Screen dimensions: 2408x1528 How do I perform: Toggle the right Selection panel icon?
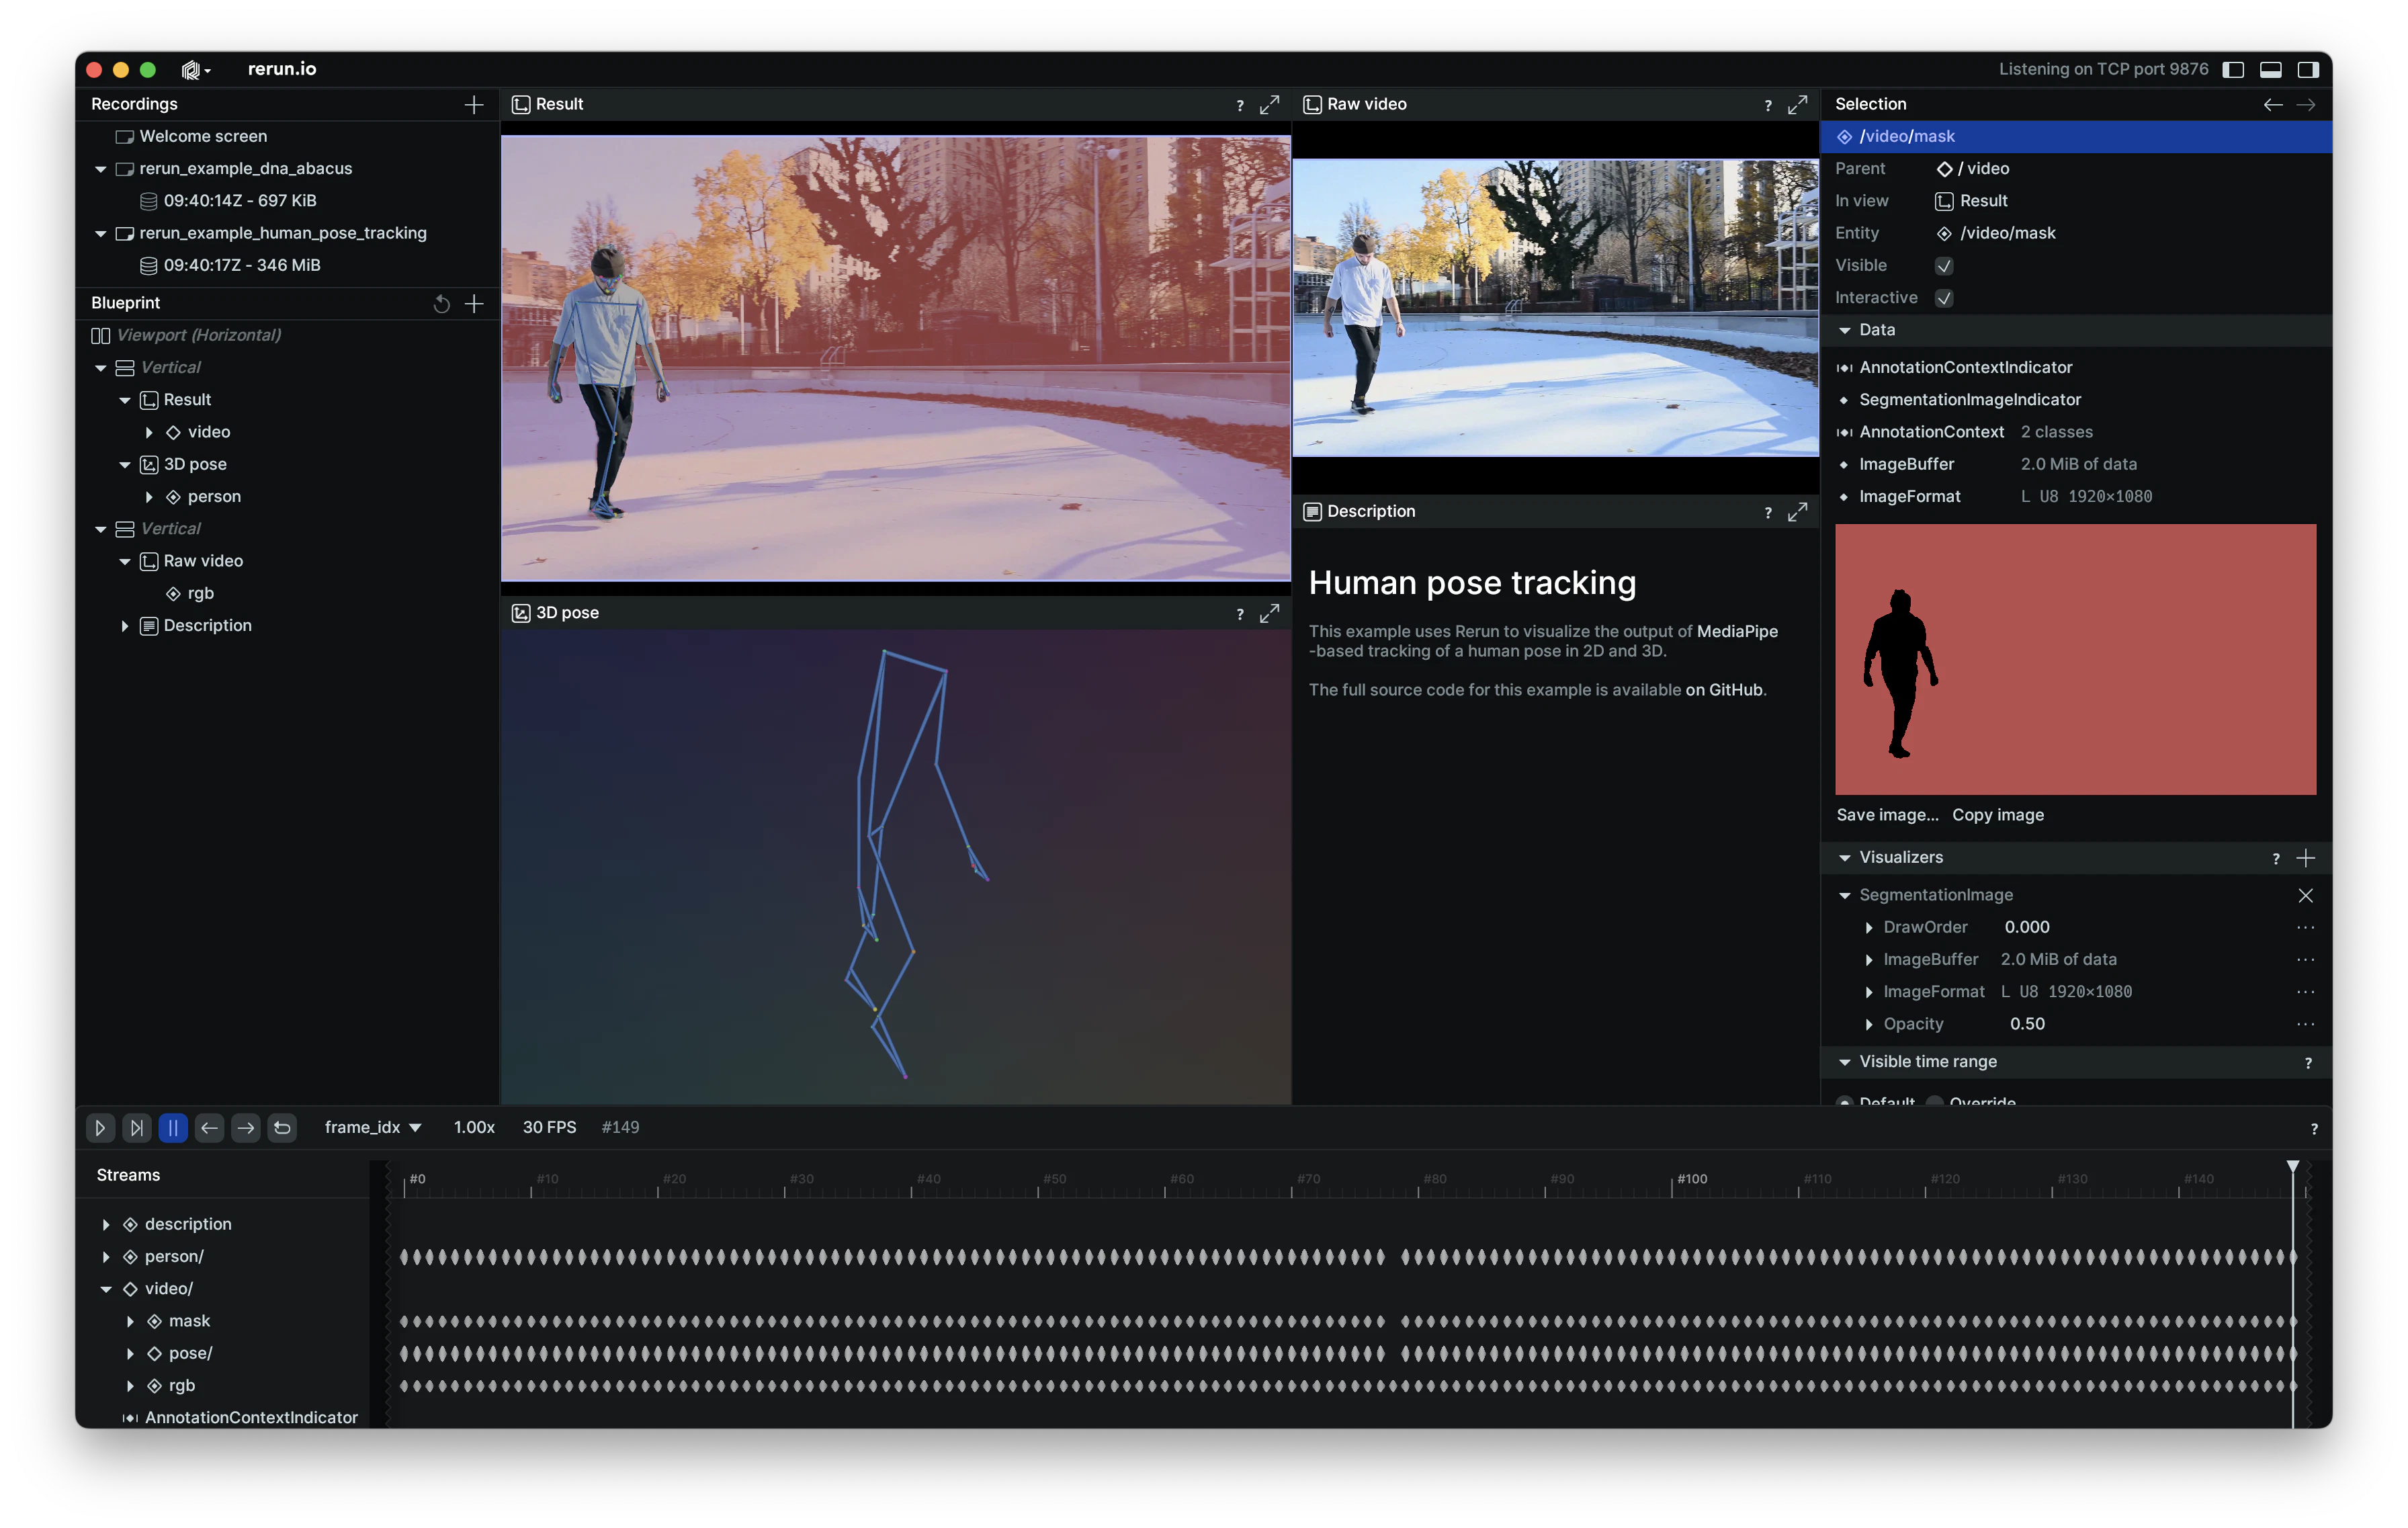[2308, 69]
